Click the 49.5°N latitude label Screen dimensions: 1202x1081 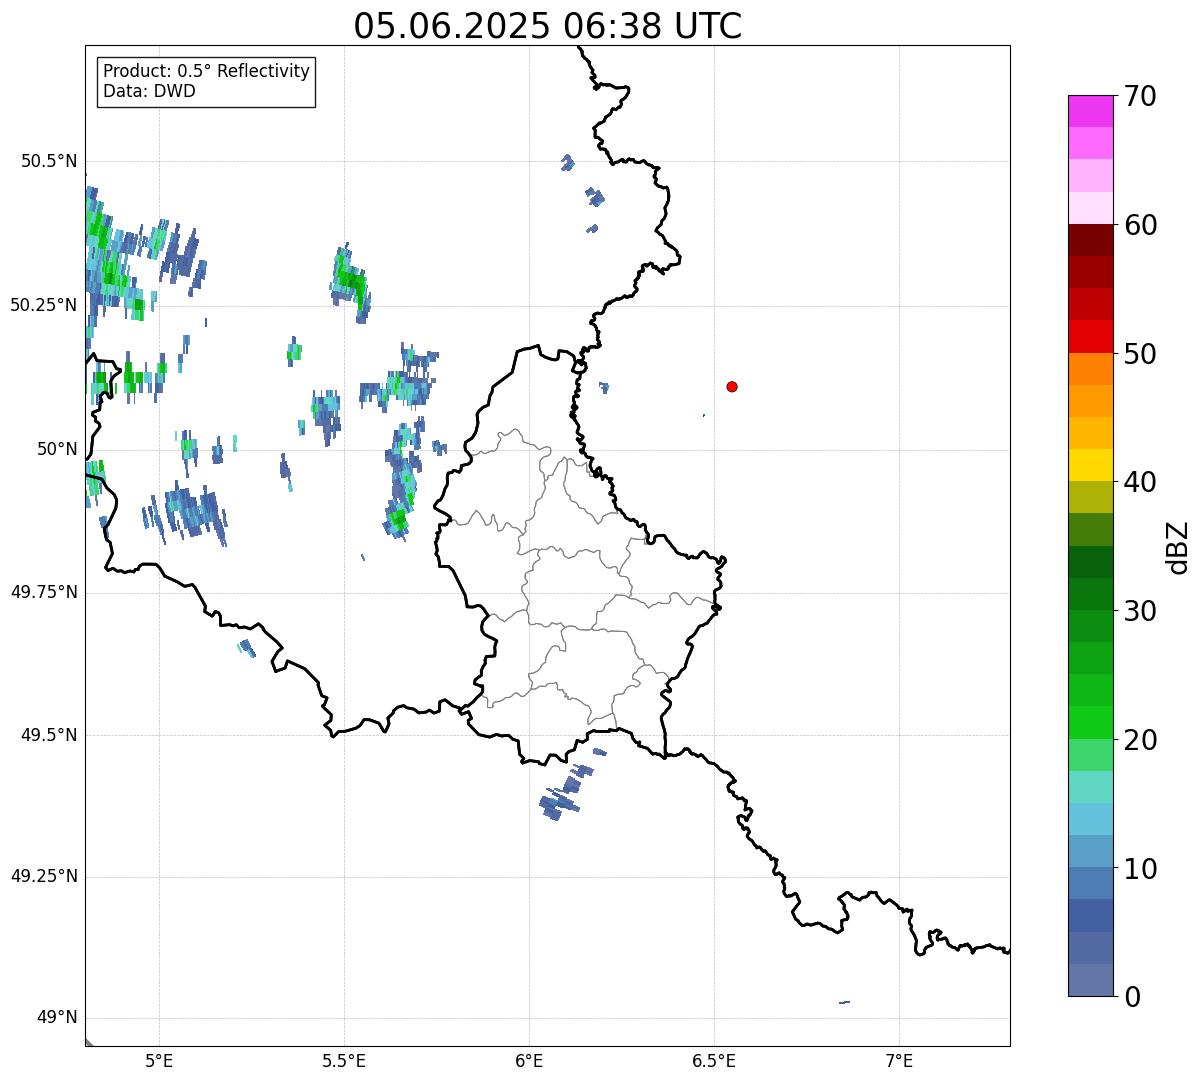(x=48, y=735)
